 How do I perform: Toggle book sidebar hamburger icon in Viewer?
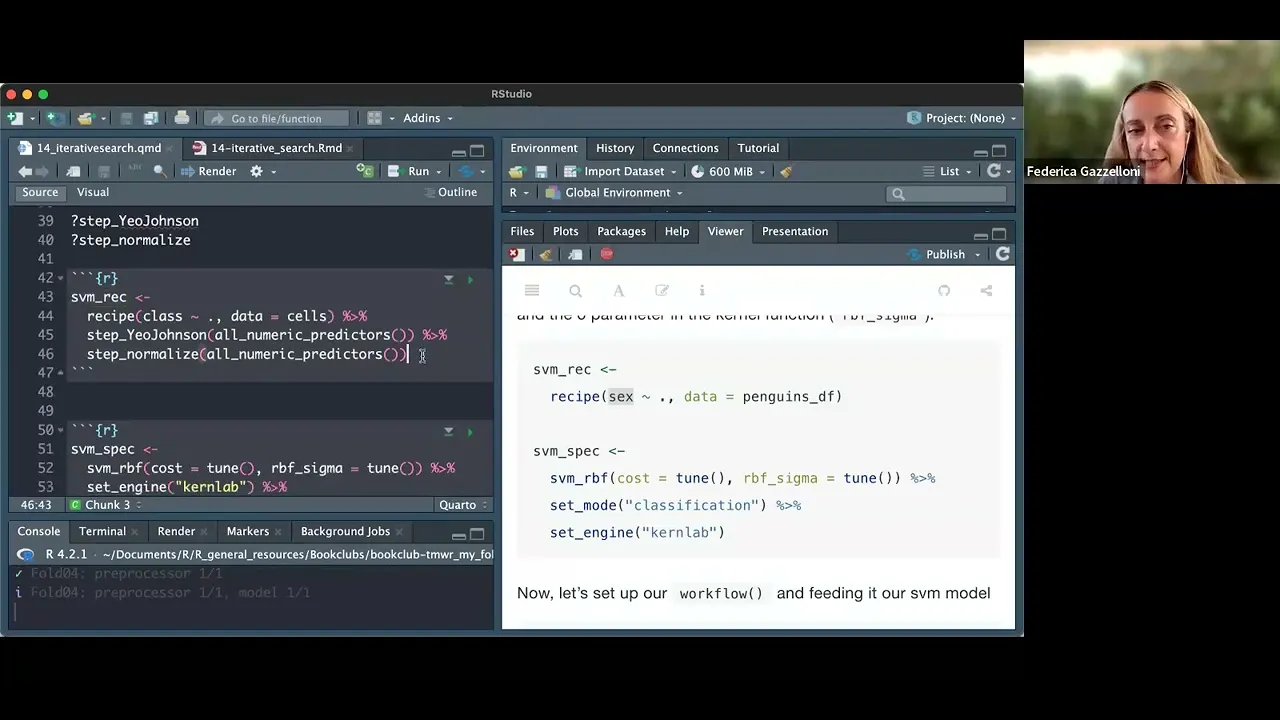click(x=532, y=291)
